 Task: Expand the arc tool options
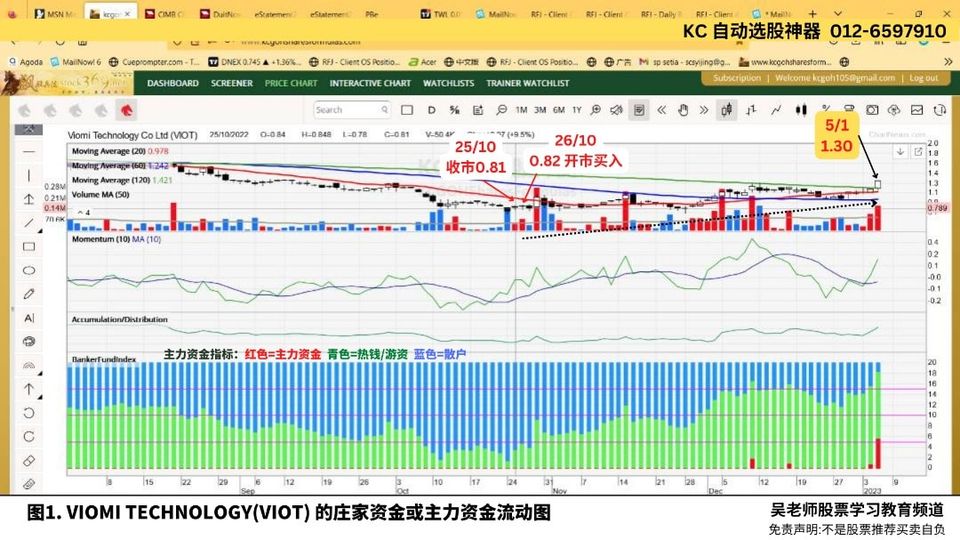coord(40,373)
